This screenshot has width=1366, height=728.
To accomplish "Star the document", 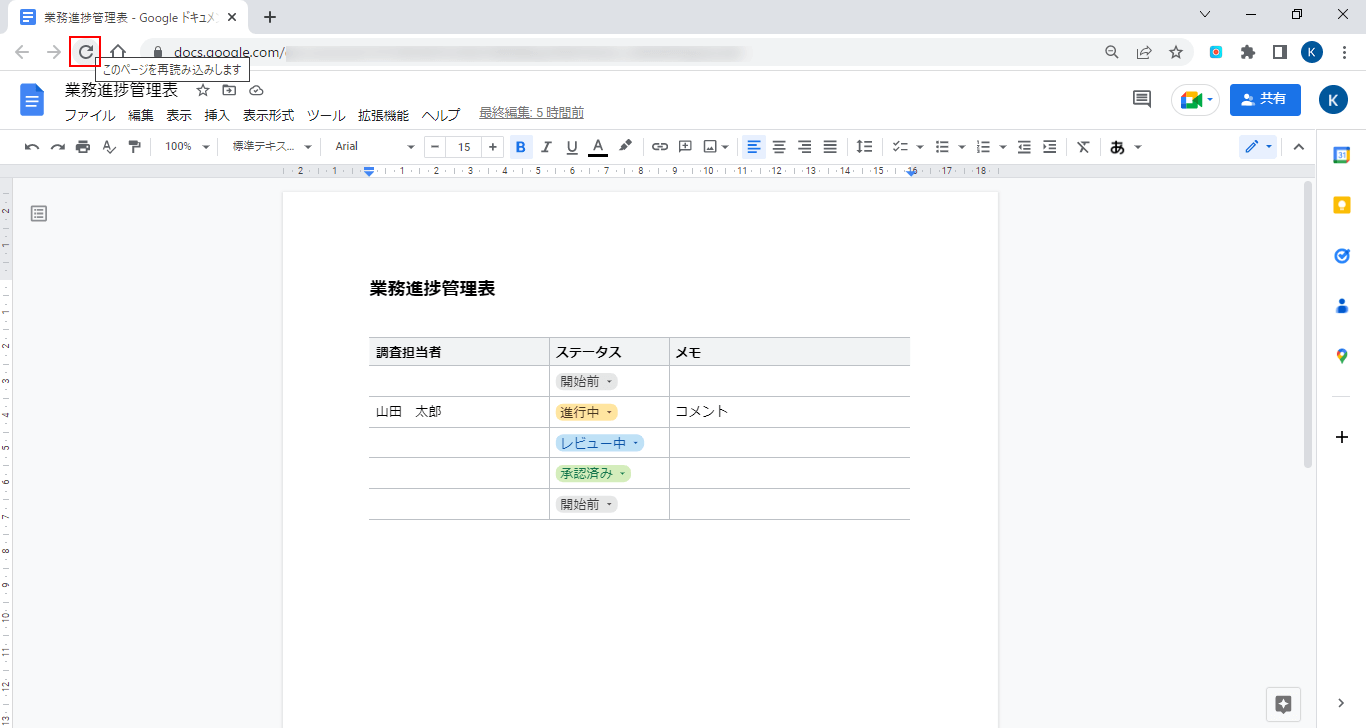I will [203, 90].
